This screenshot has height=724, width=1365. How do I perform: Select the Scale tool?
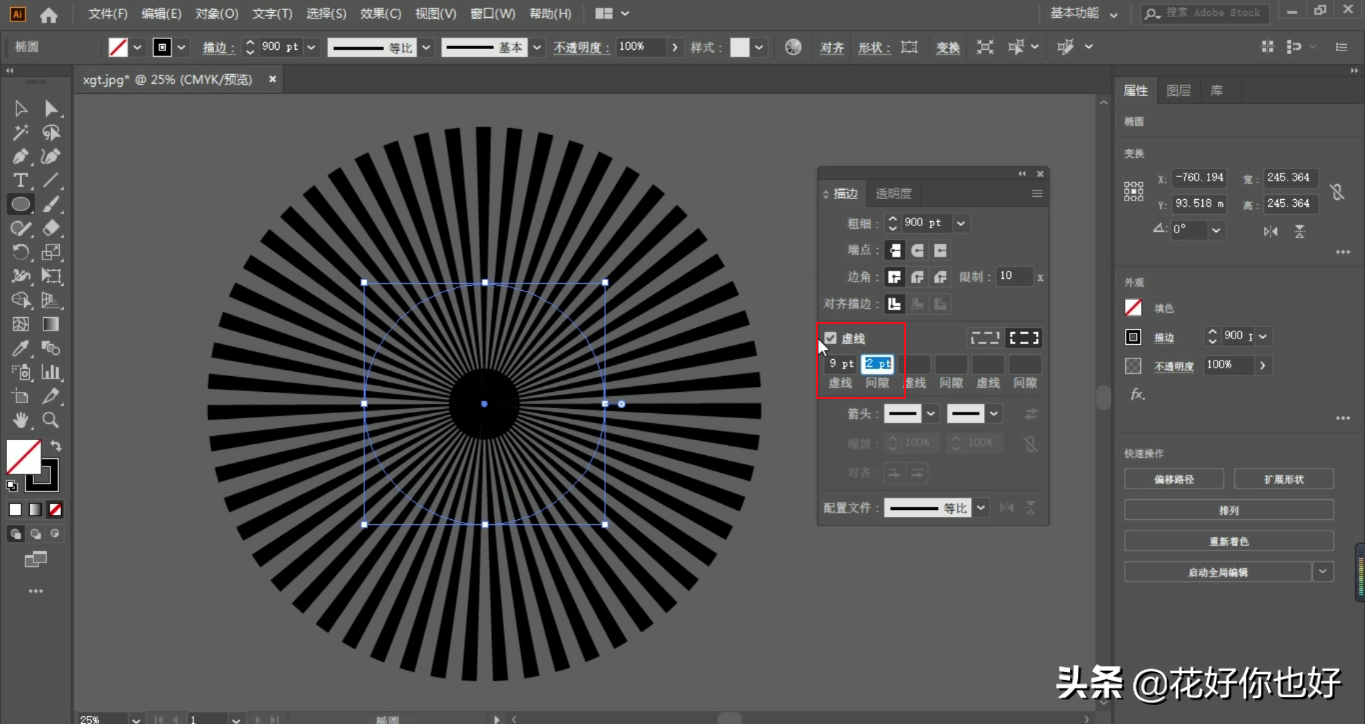[51, 252]
